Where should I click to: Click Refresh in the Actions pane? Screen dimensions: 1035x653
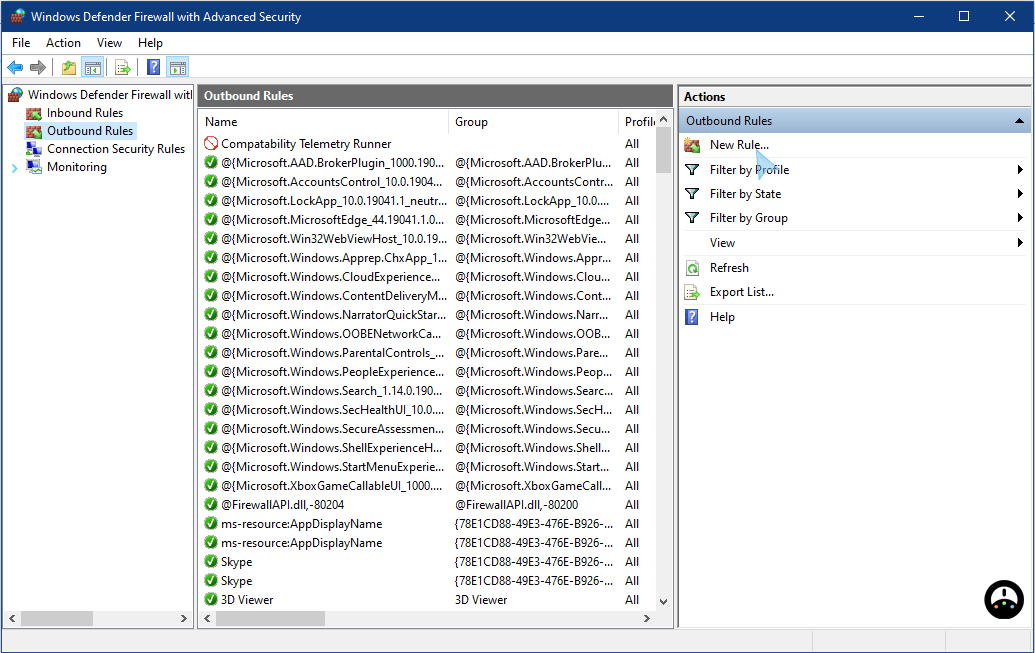(x=729, y=268)
